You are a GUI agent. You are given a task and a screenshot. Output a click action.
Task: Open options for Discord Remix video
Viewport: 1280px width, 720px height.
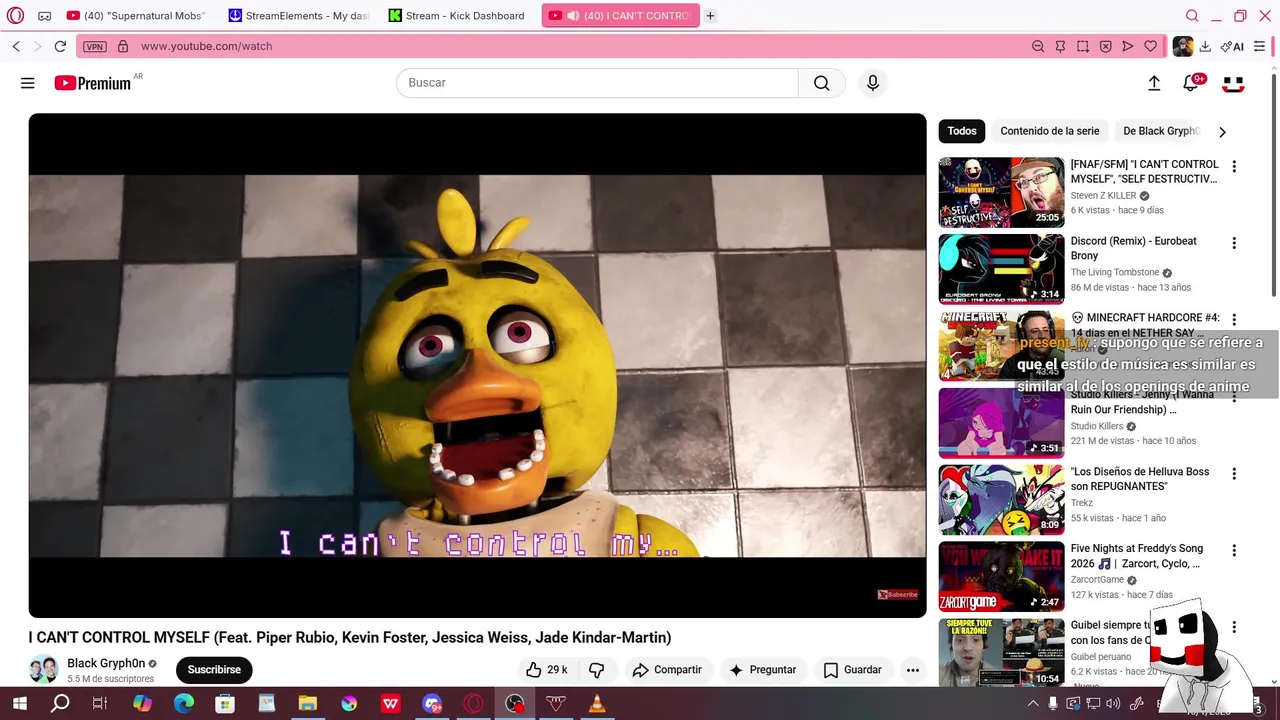click(x=1234, y=243)
